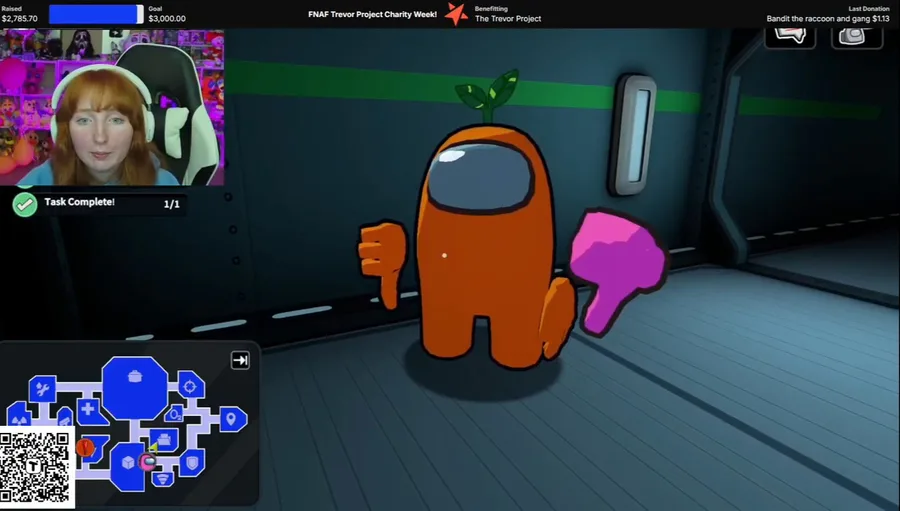
Task: Select the Cafeteria pot room on minimap
Action: (x=135, y=387)
